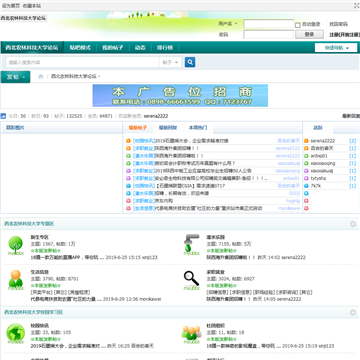This screenshot has height=360, width=360.
Task: Select the 最新回复 tab
Action: (168, 128)
